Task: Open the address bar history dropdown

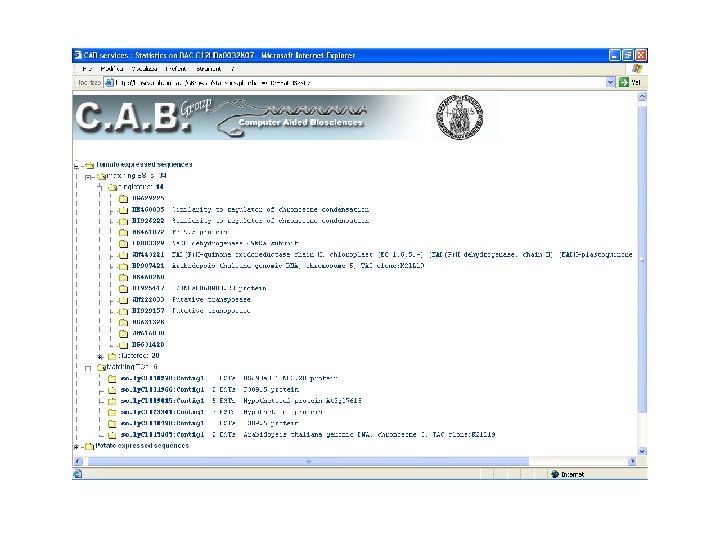Action: (x=610, y=83)
